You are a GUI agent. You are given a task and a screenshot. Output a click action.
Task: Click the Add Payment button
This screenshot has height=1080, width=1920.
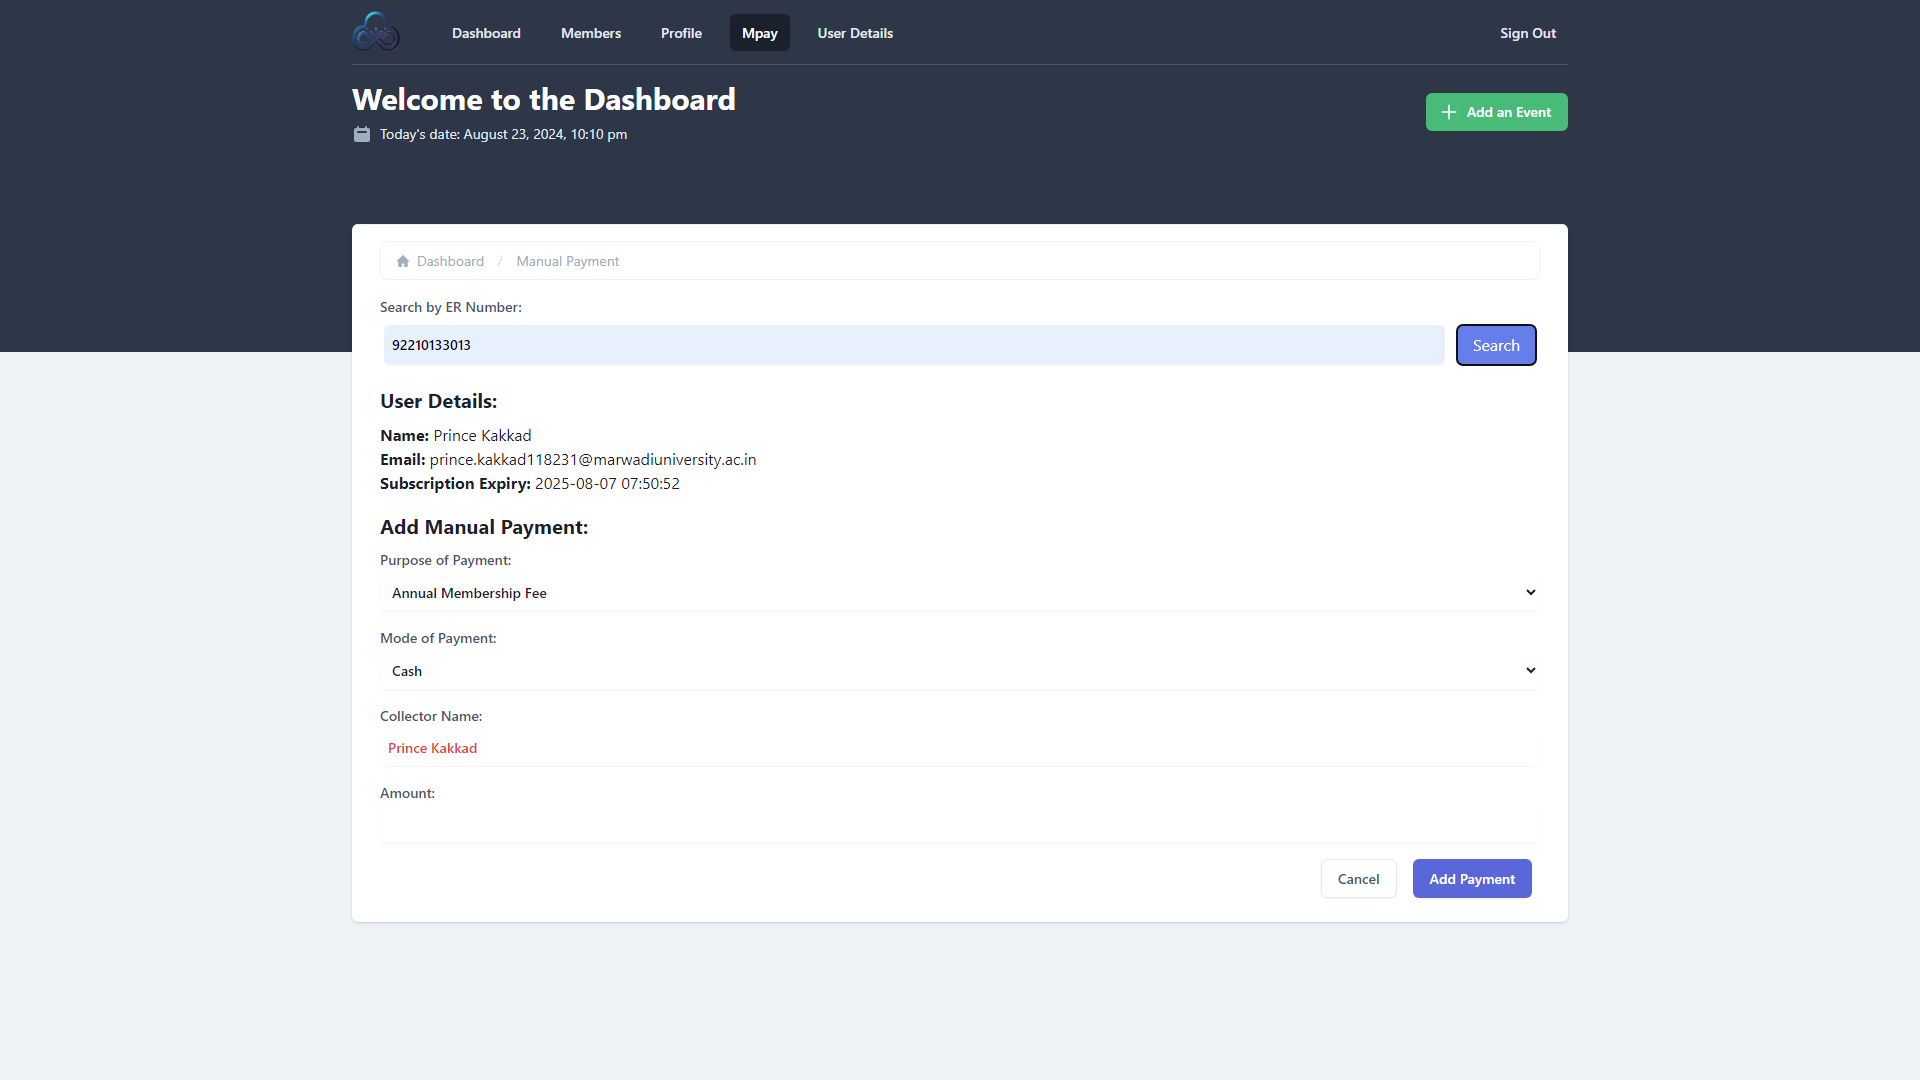click(1471, 879)
